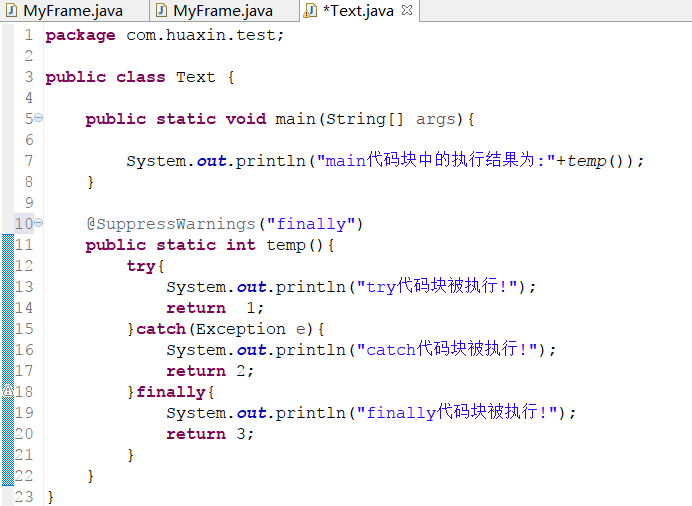Click the "try代码块被执行!" string

pos(437,286)
